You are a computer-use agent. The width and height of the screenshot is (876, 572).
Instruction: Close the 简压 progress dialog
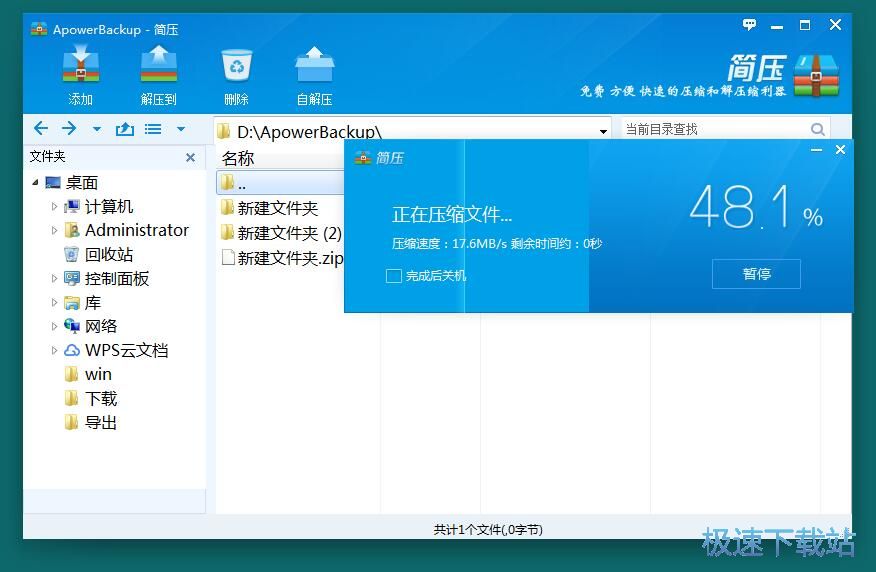(x=840, y=150)
